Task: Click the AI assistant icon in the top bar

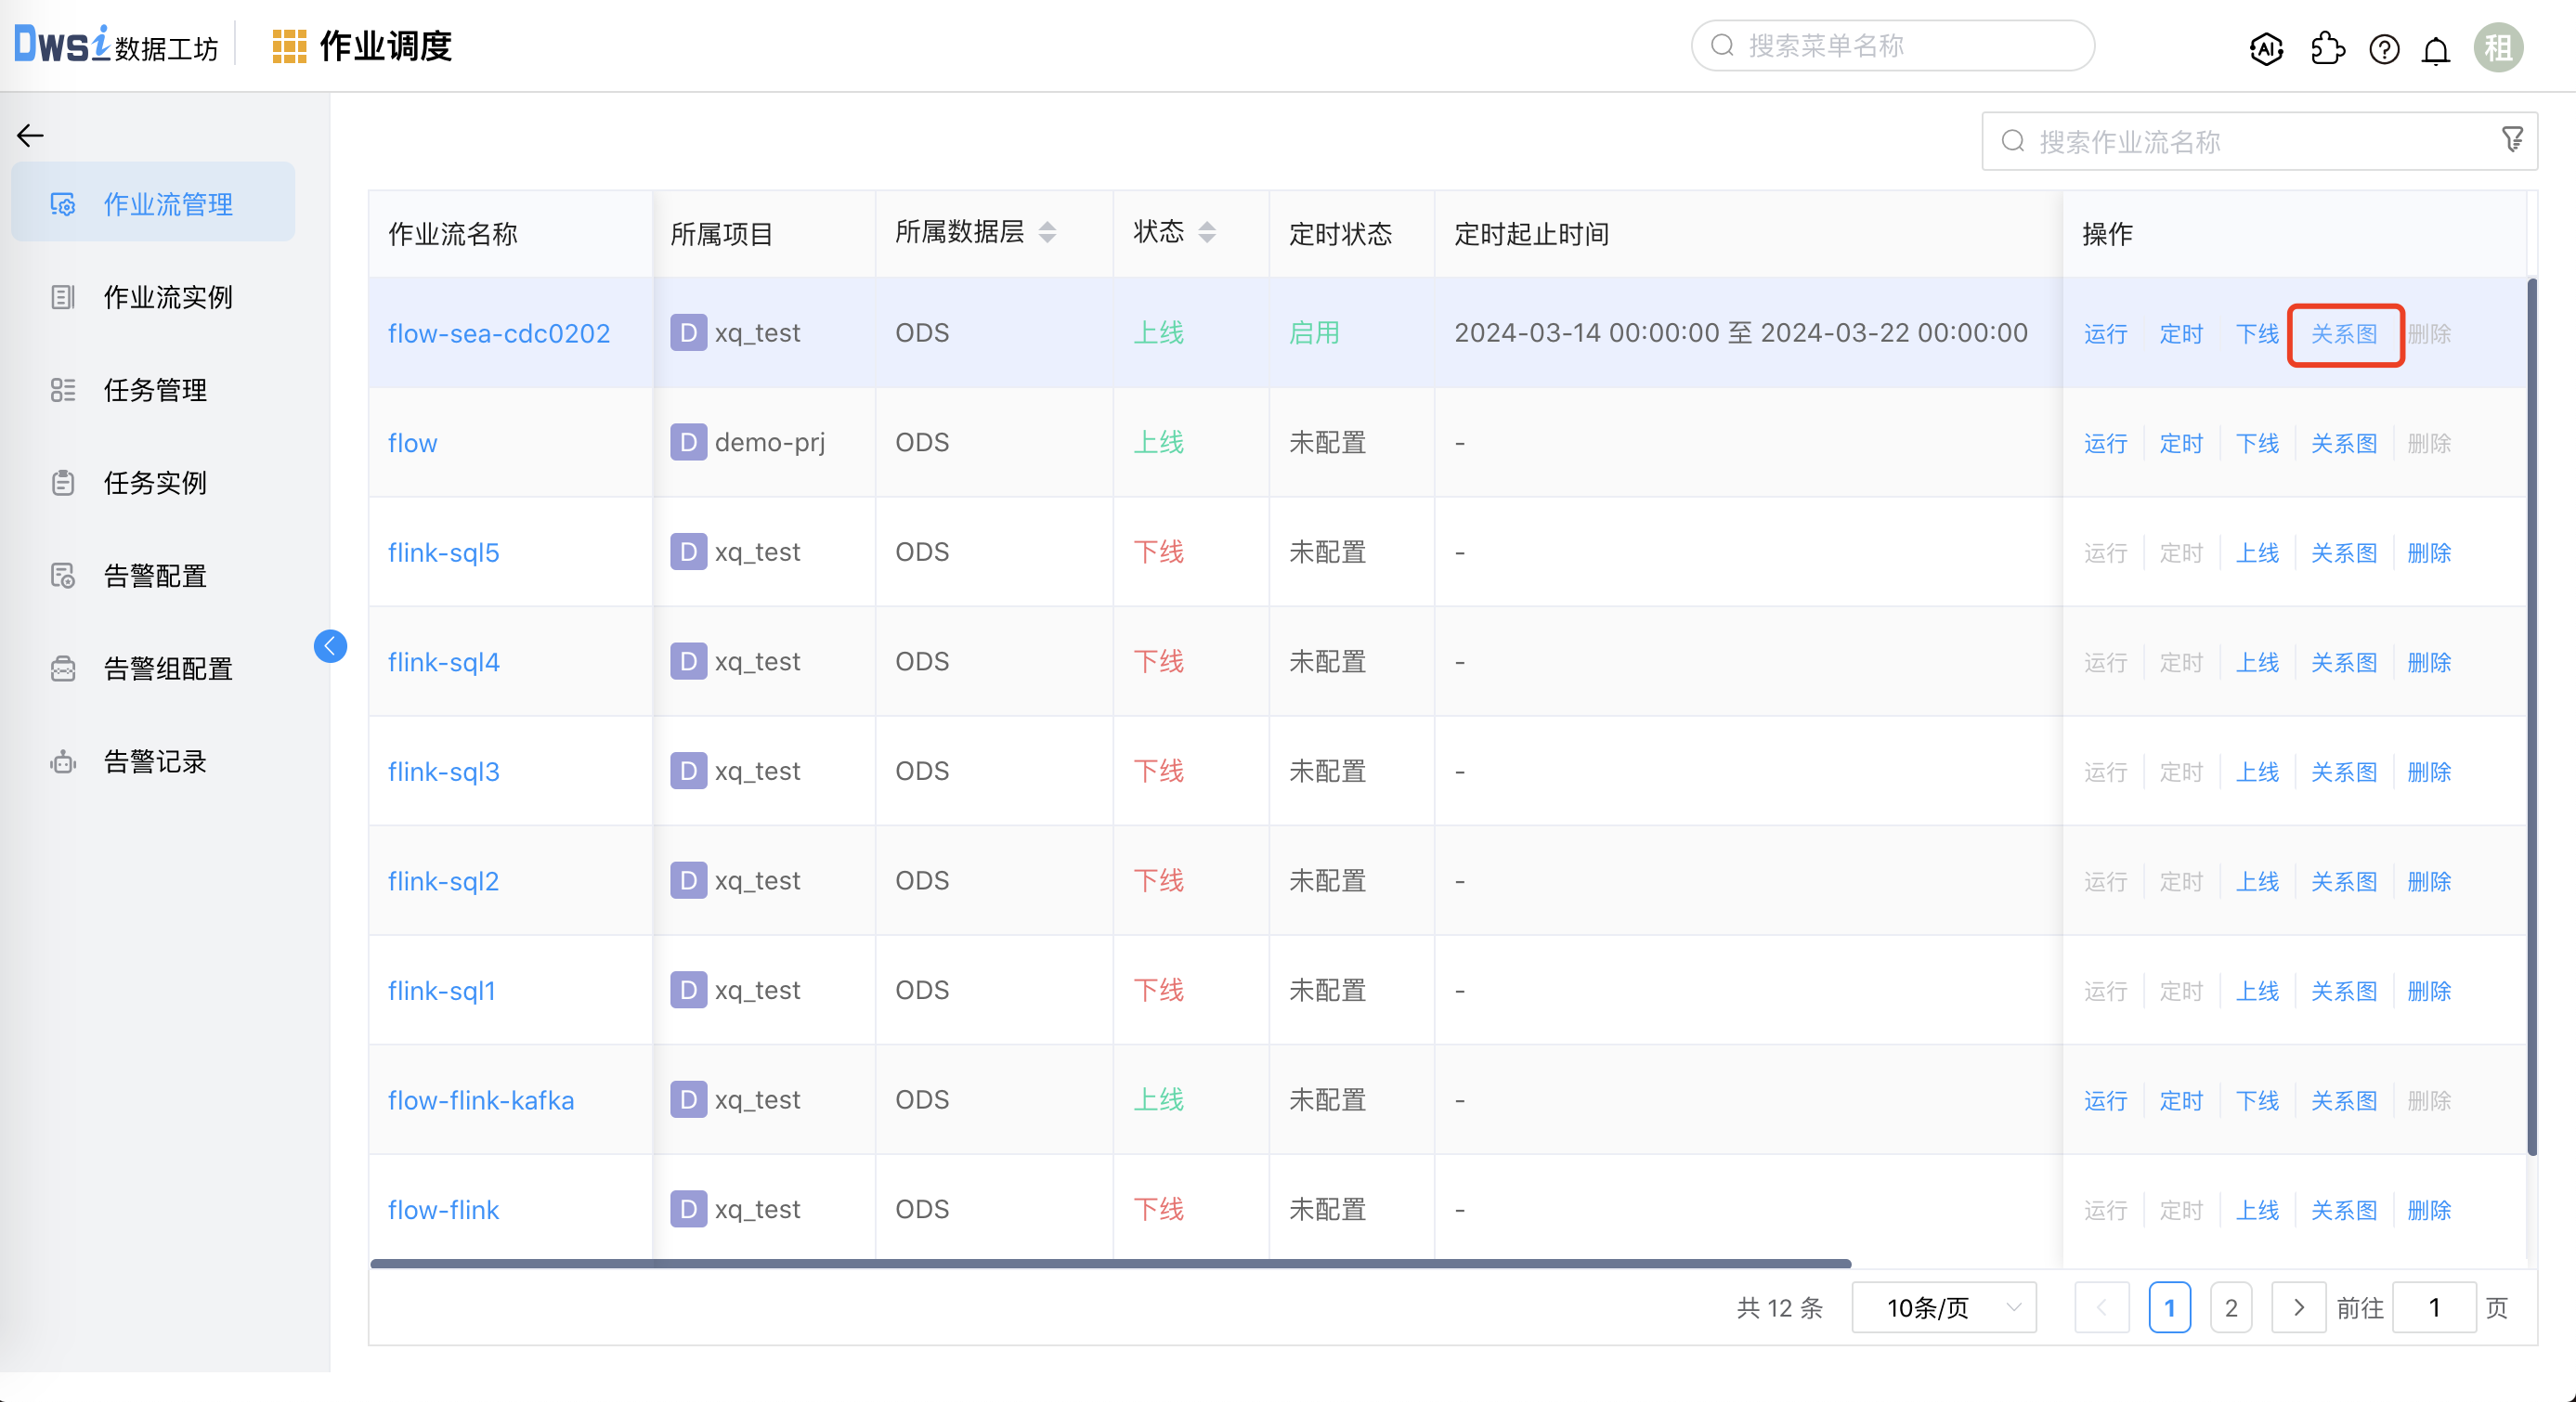Action: click(2265, 48)
